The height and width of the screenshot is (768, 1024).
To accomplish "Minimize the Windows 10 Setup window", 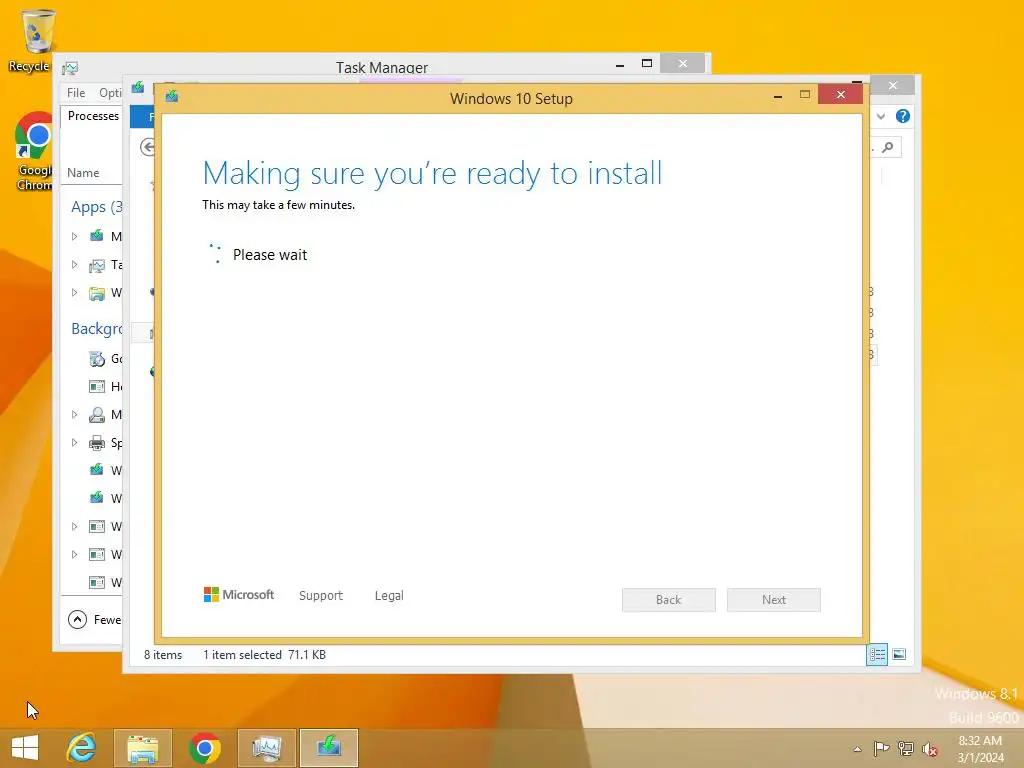I will [778, 96].
